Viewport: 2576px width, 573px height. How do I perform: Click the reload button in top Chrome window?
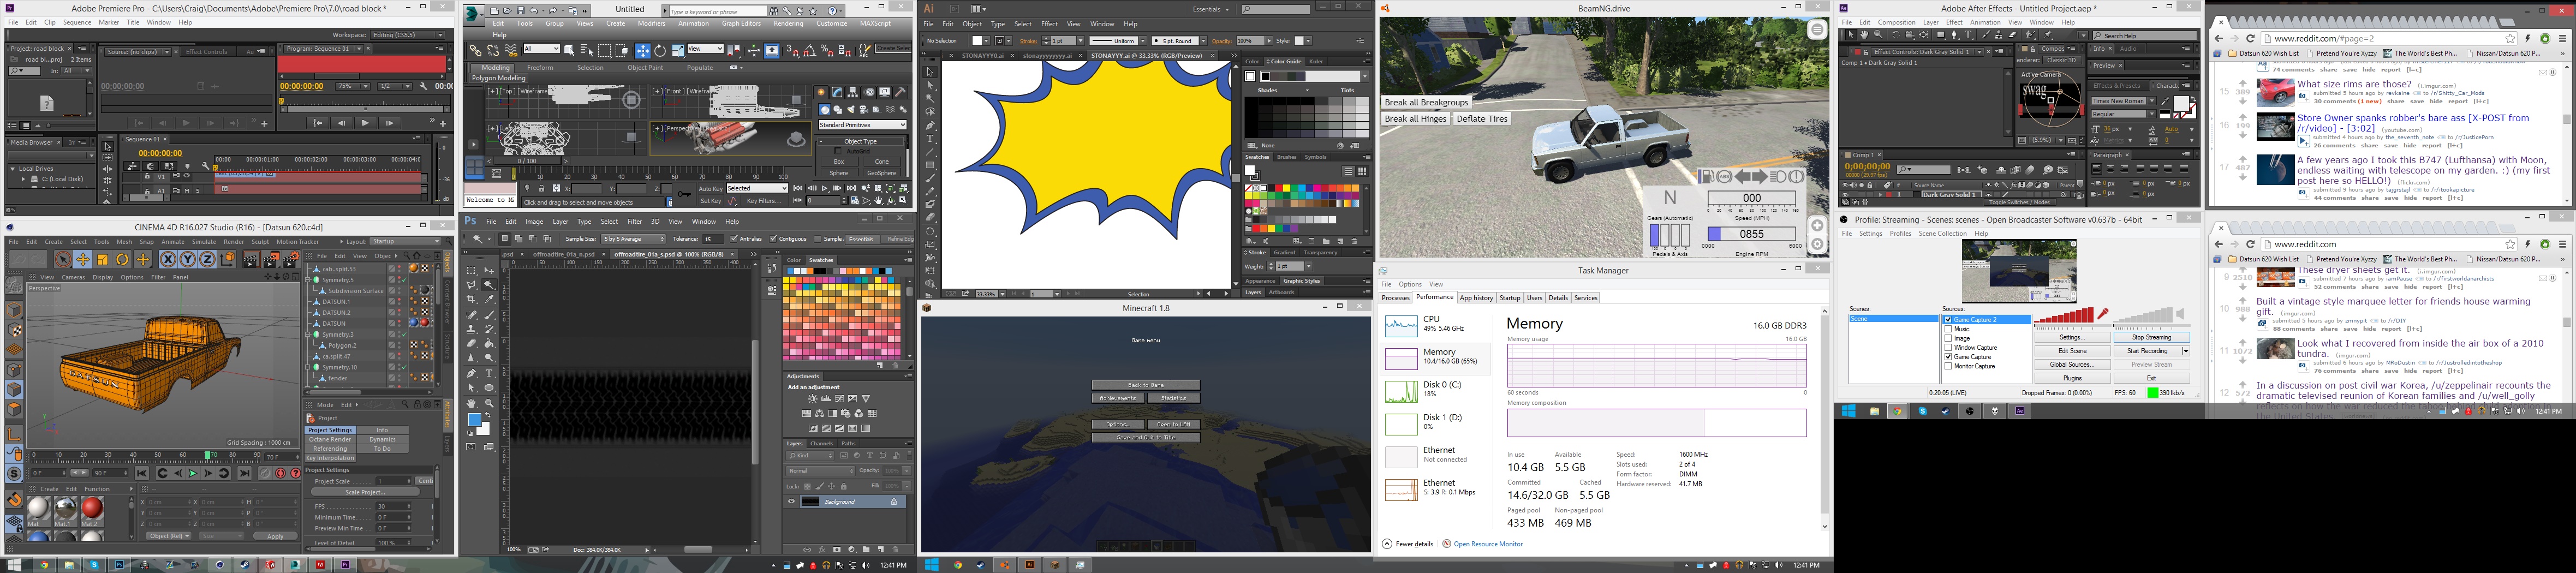tap(2251, 38)
